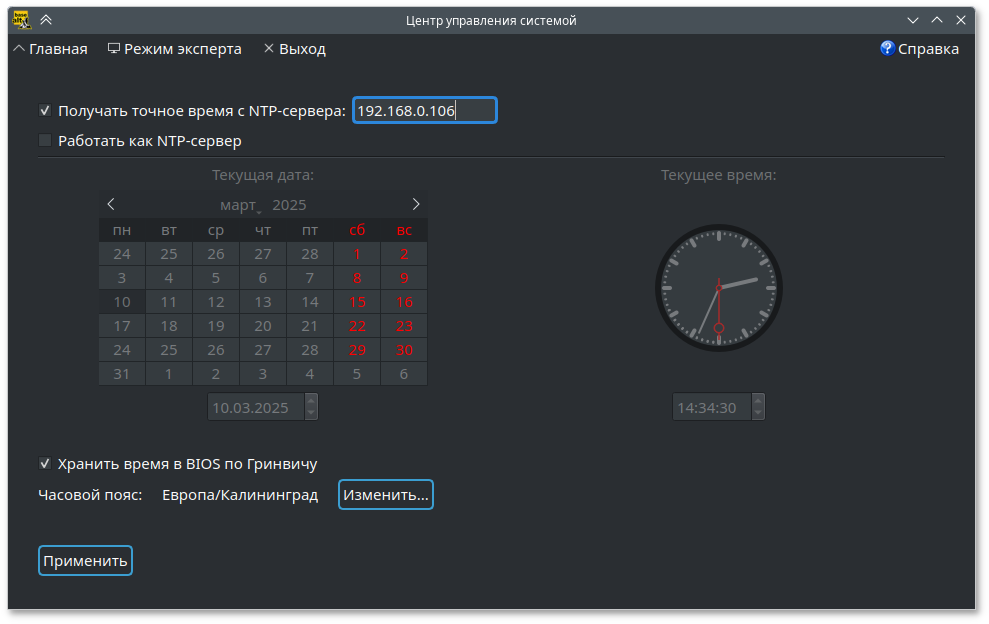Switch to Режим эксперта
Screen dimensions: 989x624
182,49
